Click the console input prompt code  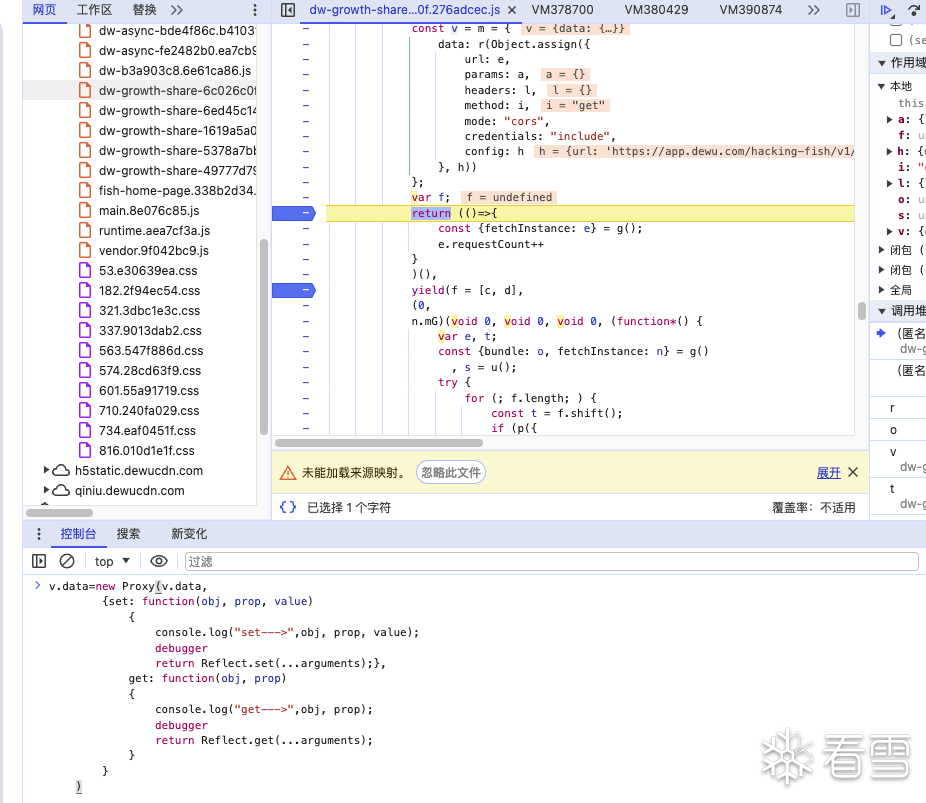[x=234, y=686]
